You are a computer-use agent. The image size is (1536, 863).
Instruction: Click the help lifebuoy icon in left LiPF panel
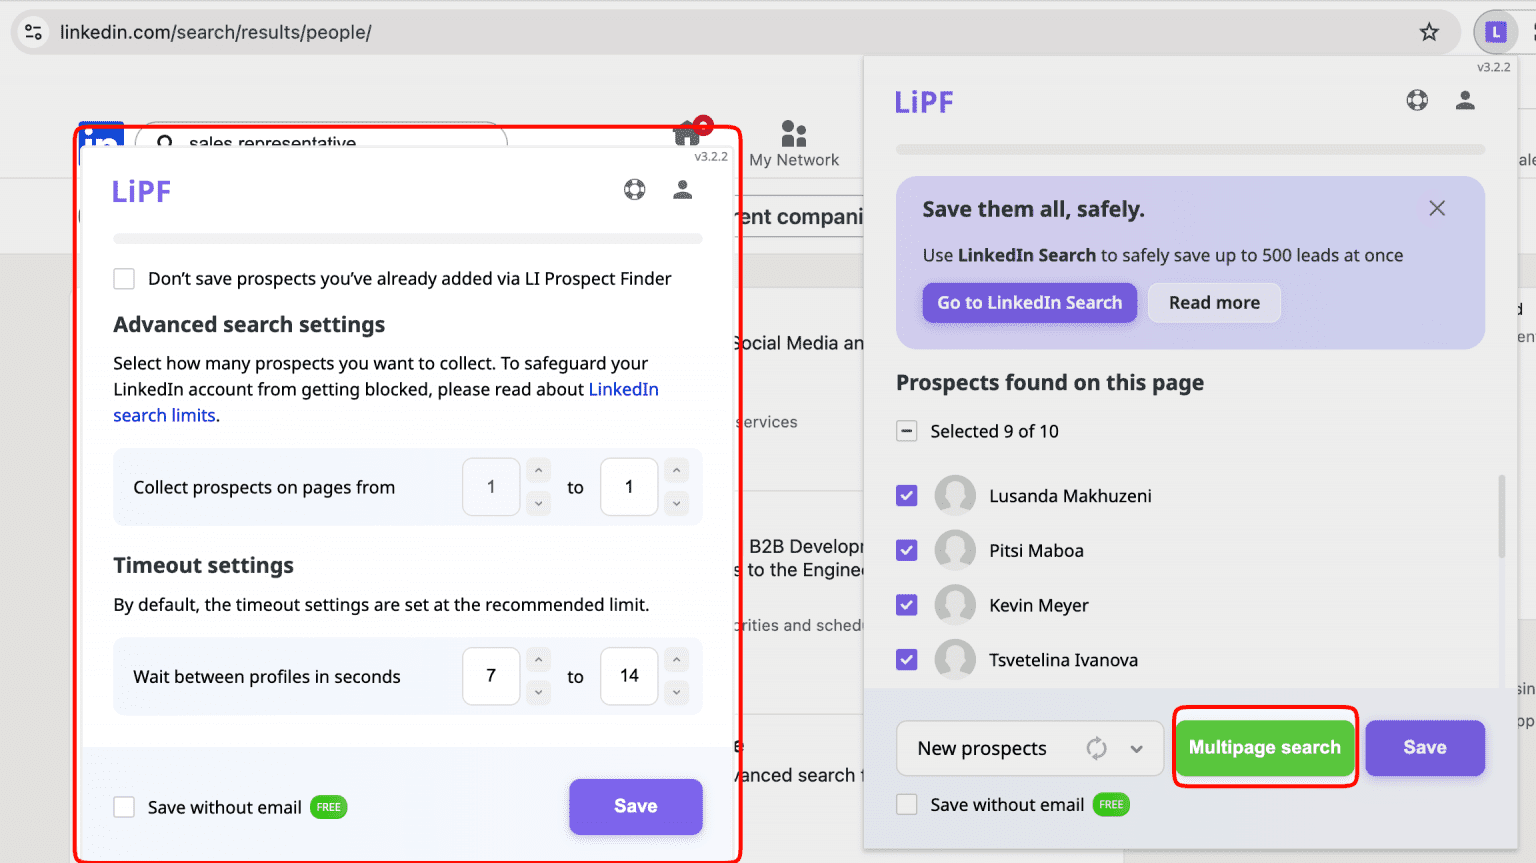point(634,190)
